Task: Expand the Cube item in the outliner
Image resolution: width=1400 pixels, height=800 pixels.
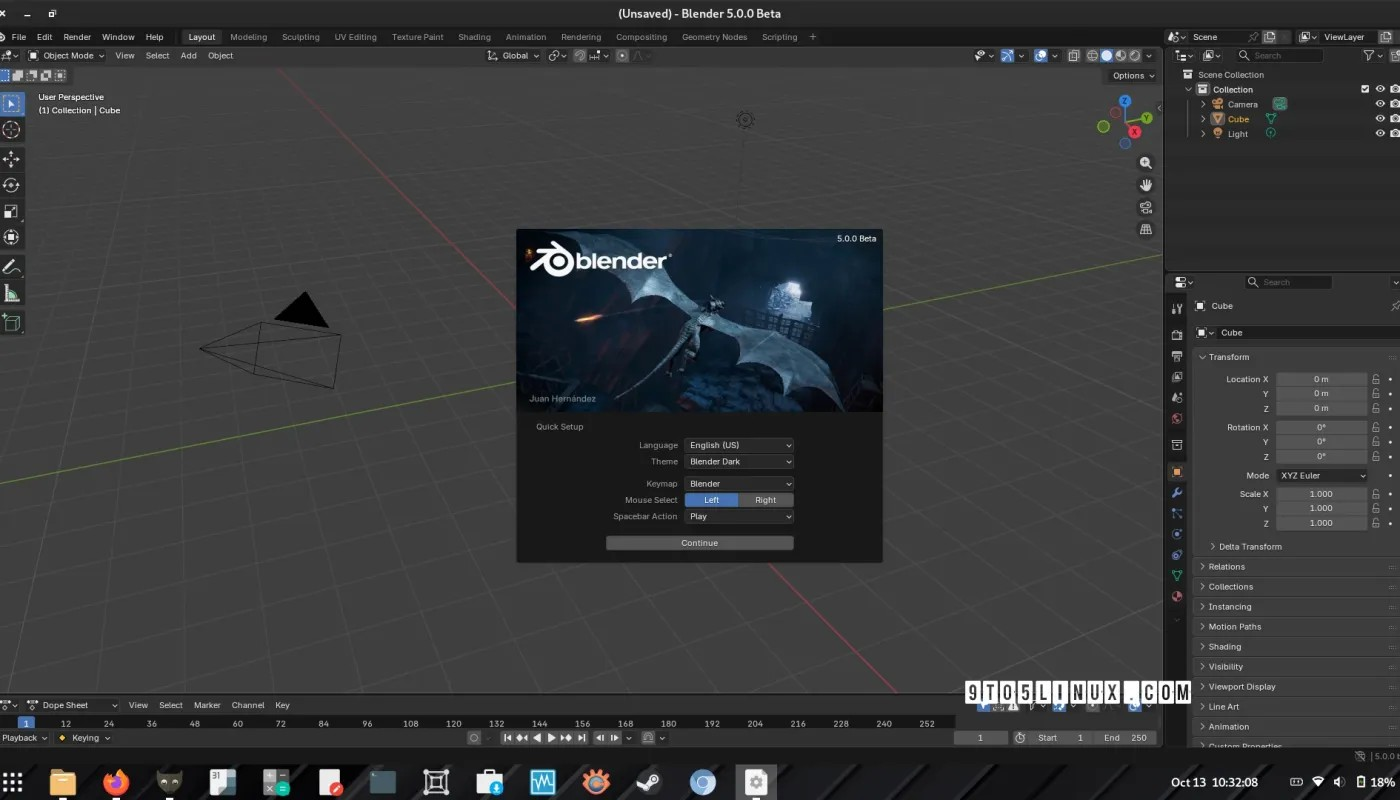Action: pyautogui.click(x=1203, y=119)
